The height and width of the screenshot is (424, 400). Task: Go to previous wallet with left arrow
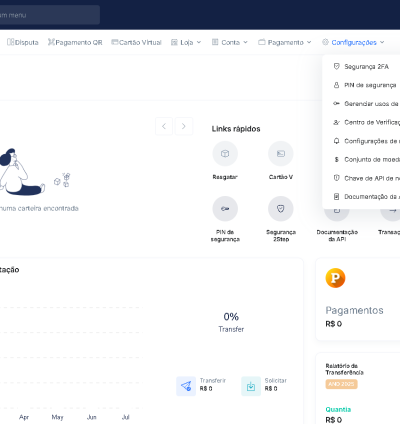pyautogui.click(x=164, y=126)
